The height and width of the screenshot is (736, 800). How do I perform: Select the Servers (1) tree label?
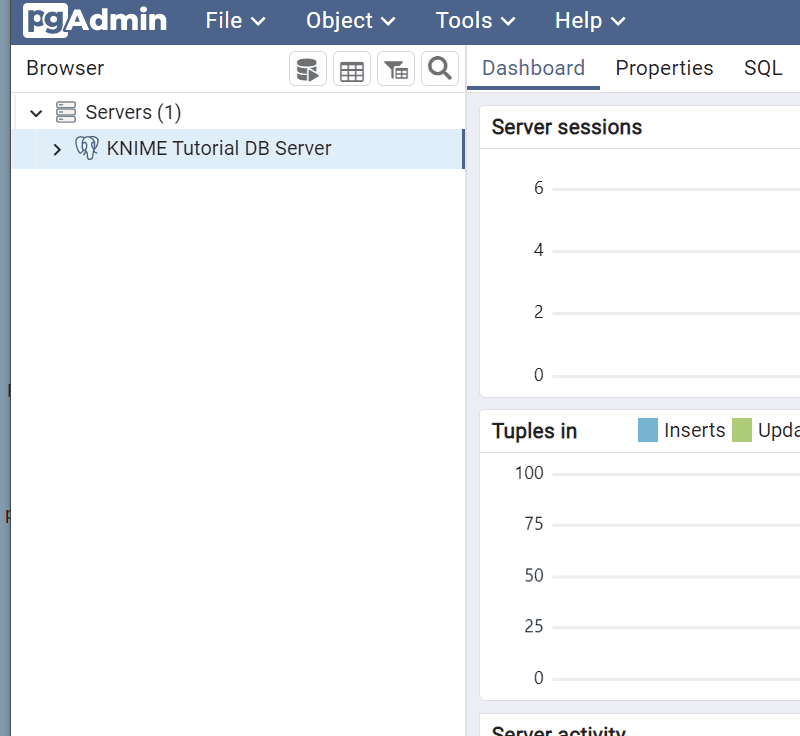(133, 112)
